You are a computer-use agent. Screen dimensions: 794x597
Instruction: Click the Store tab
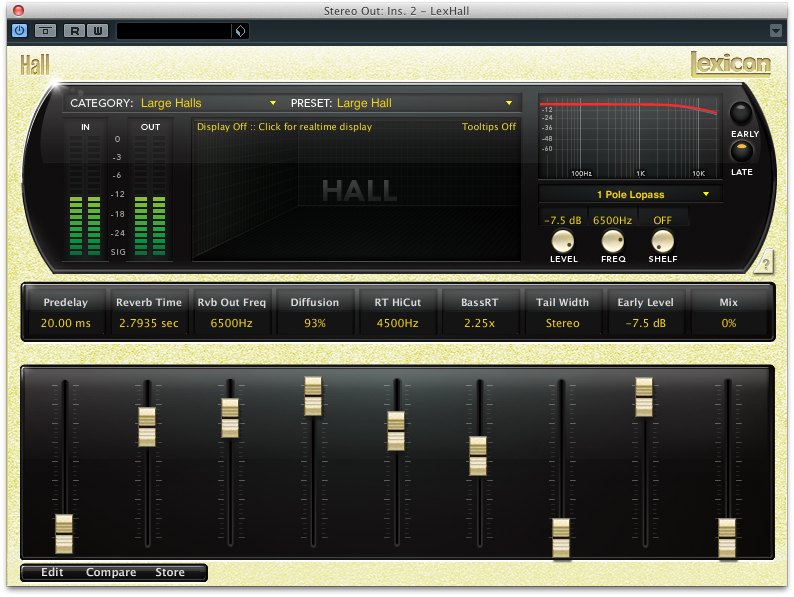pyautogui.click(x=170, y=572)
